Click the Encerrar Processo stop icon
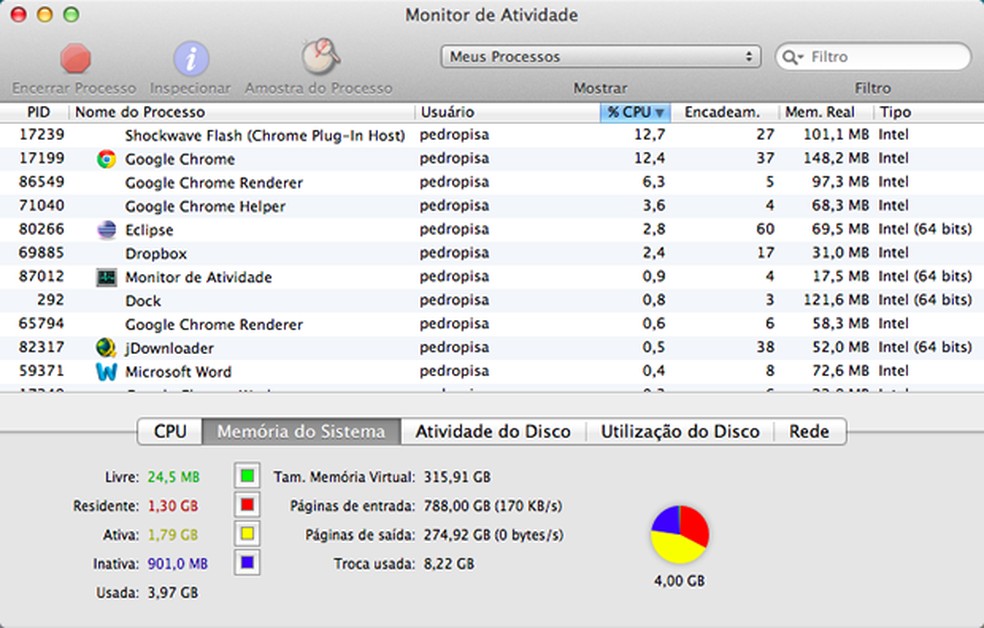 point(77,59)
